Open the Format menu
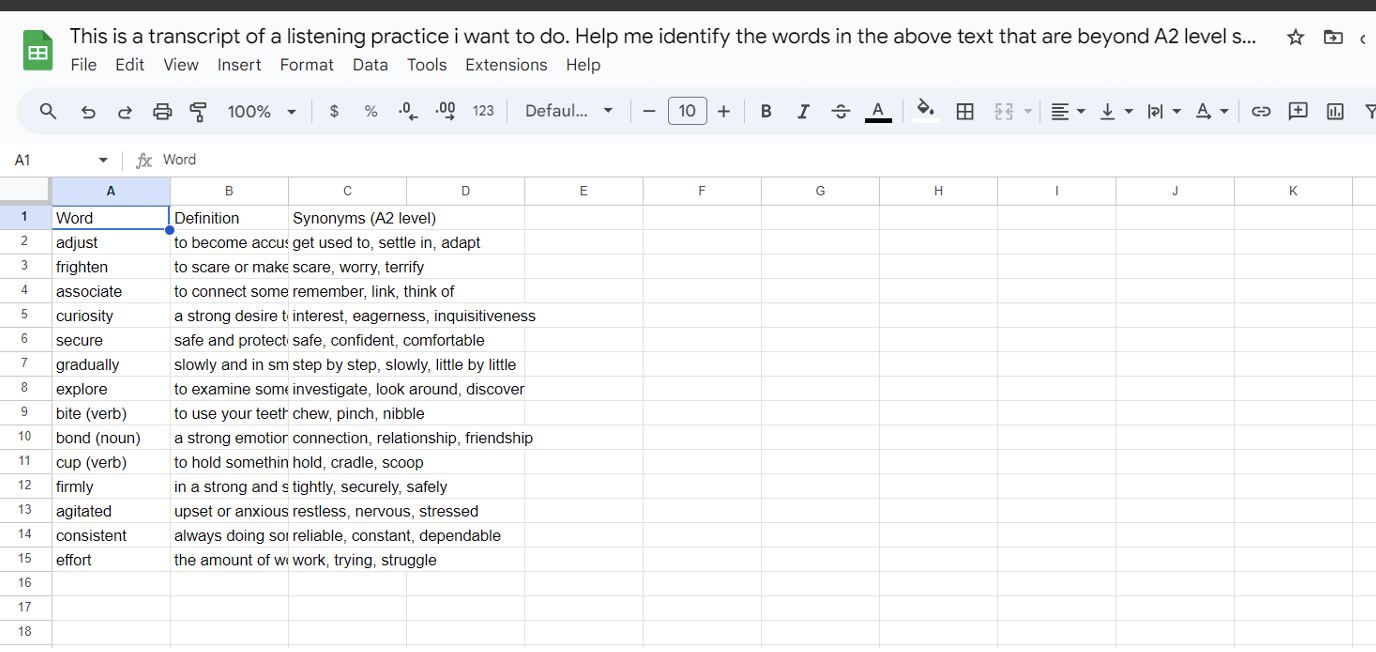The width and height of the screenshot is (1376, 652). tap(306, 65)
